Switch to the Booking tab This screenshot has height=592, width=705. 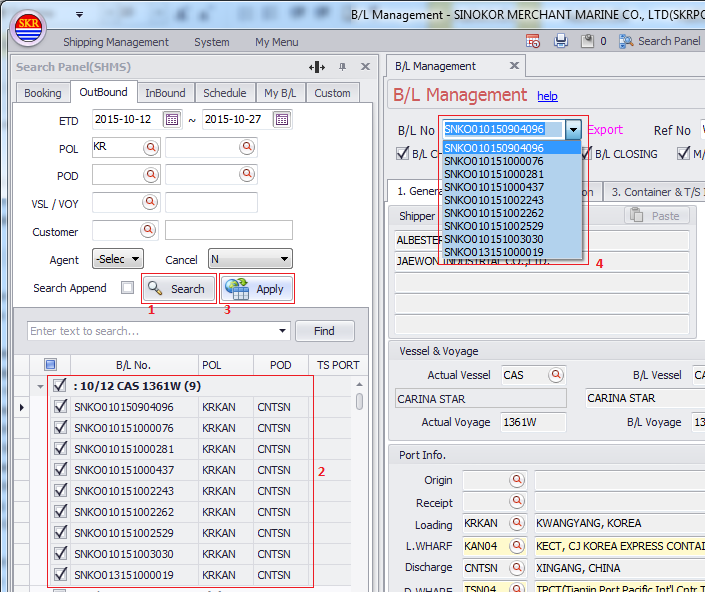tap(43, 93)
